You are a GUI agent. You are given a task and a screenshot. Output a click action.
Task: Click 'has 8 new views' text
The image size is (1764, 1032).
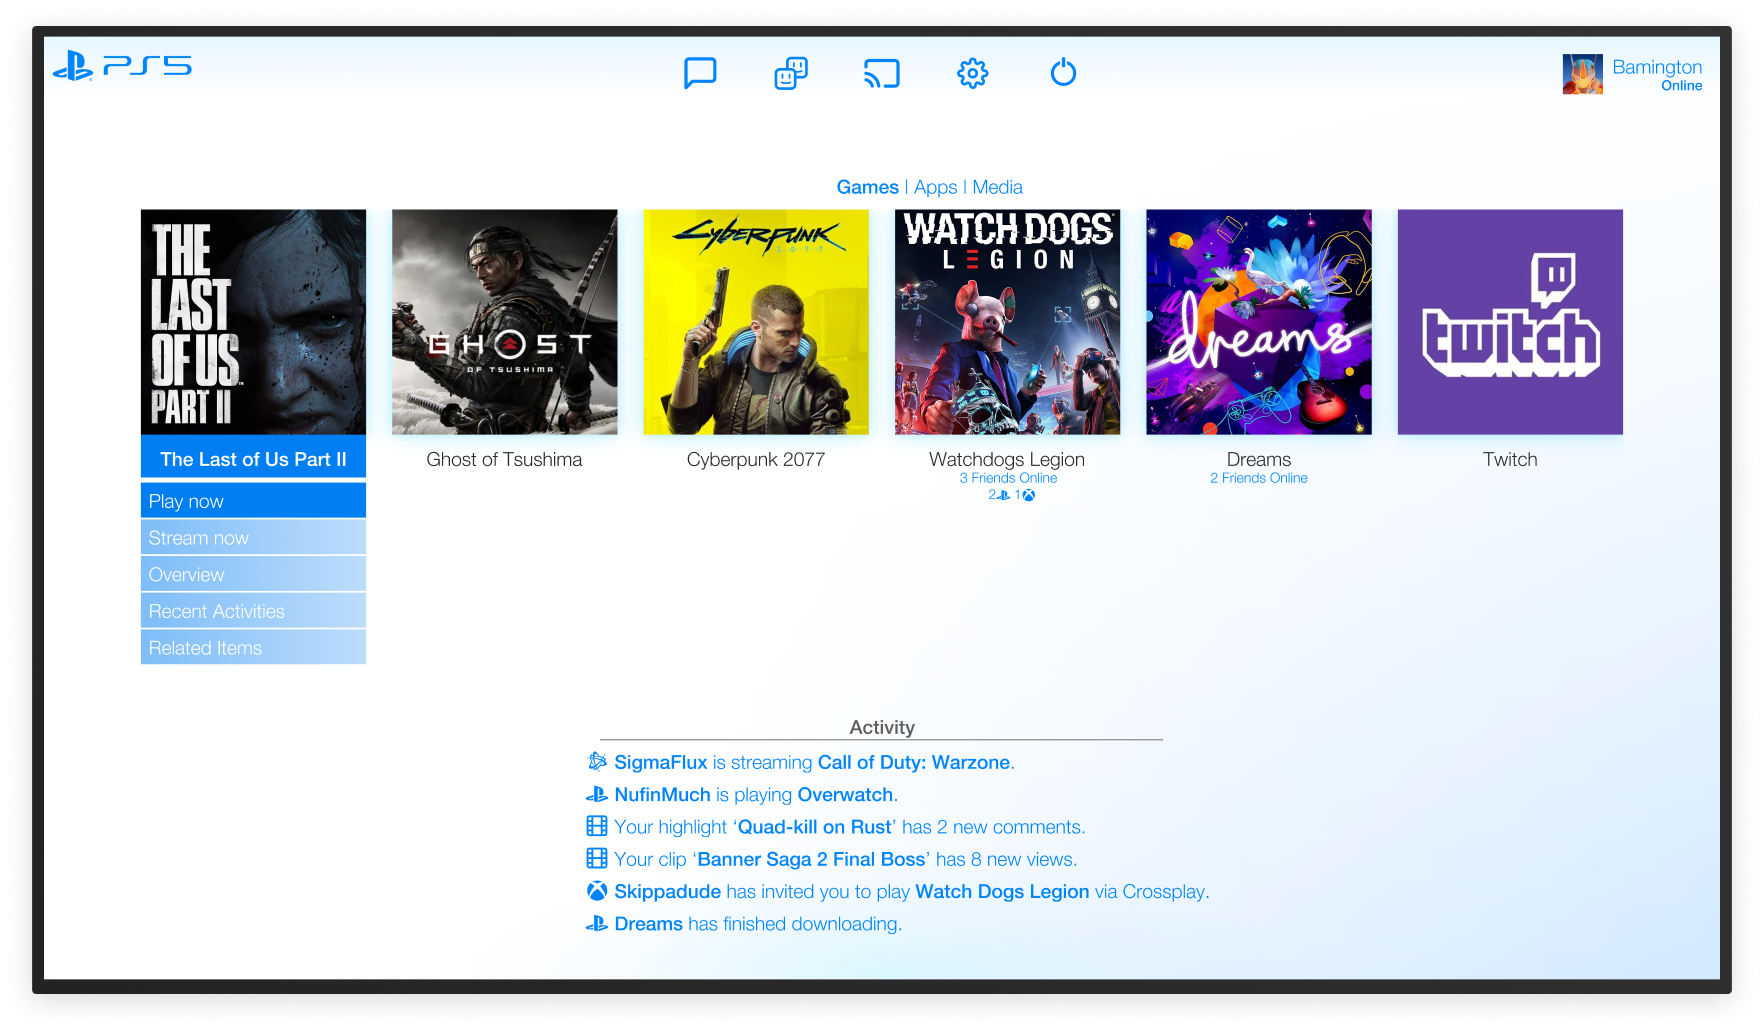(x=1006, y=859)
